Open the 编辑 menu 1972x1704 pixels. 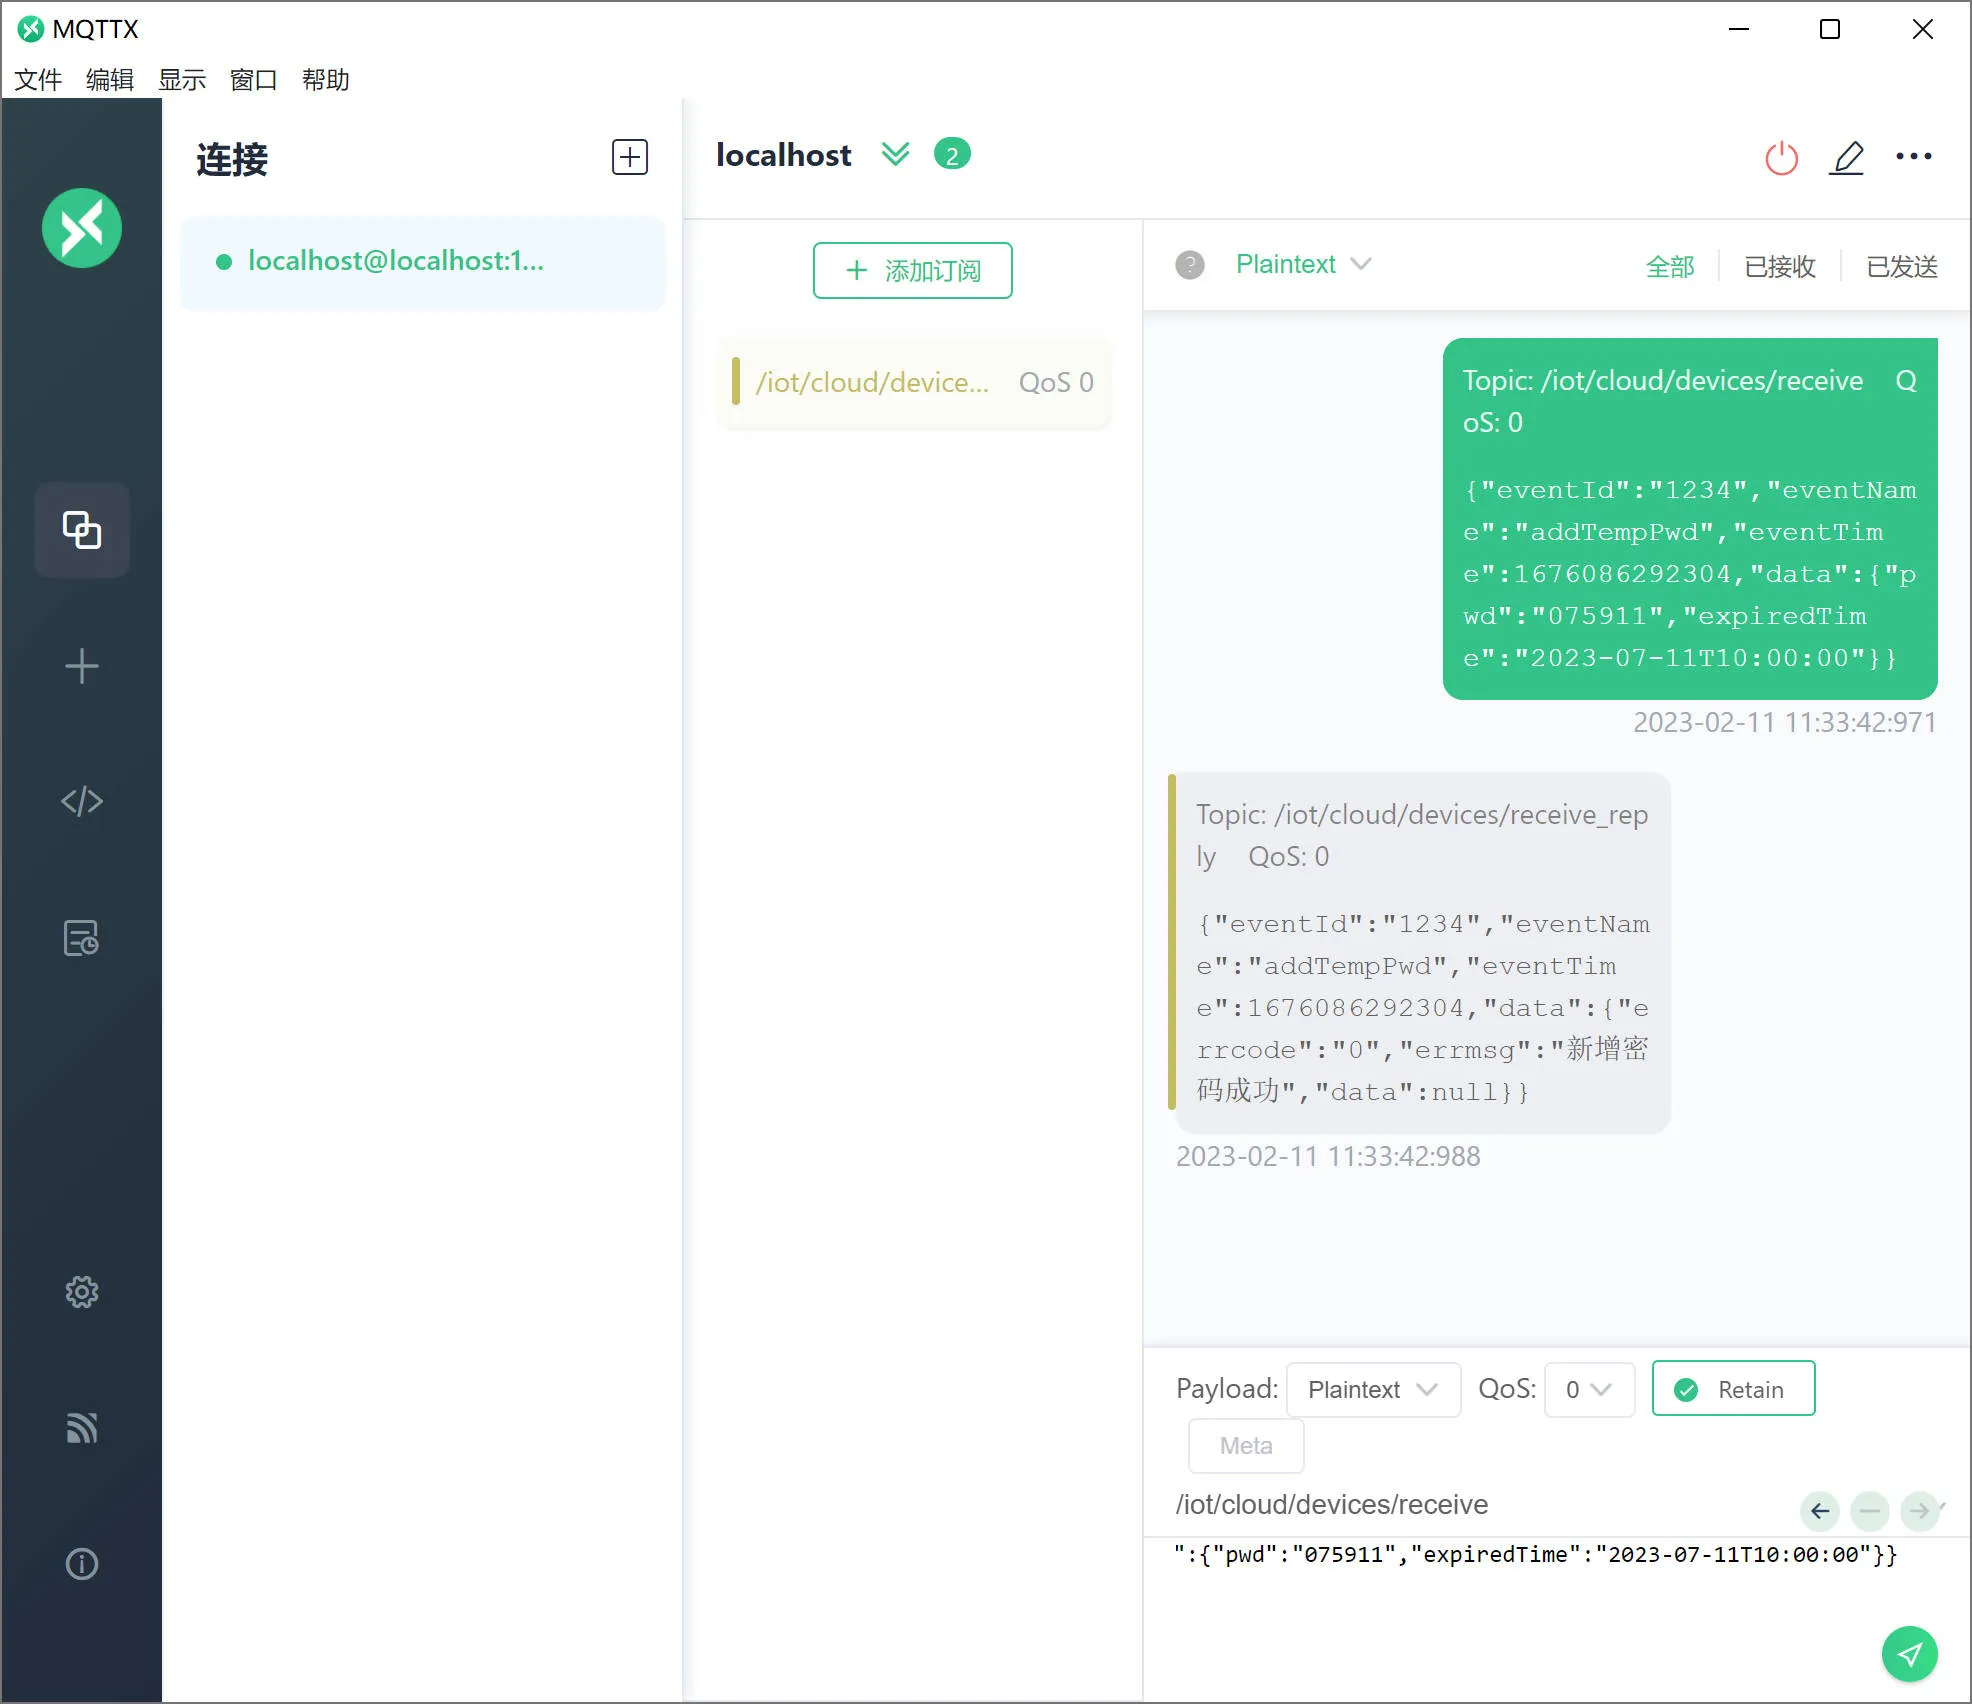tap(110, 79)
